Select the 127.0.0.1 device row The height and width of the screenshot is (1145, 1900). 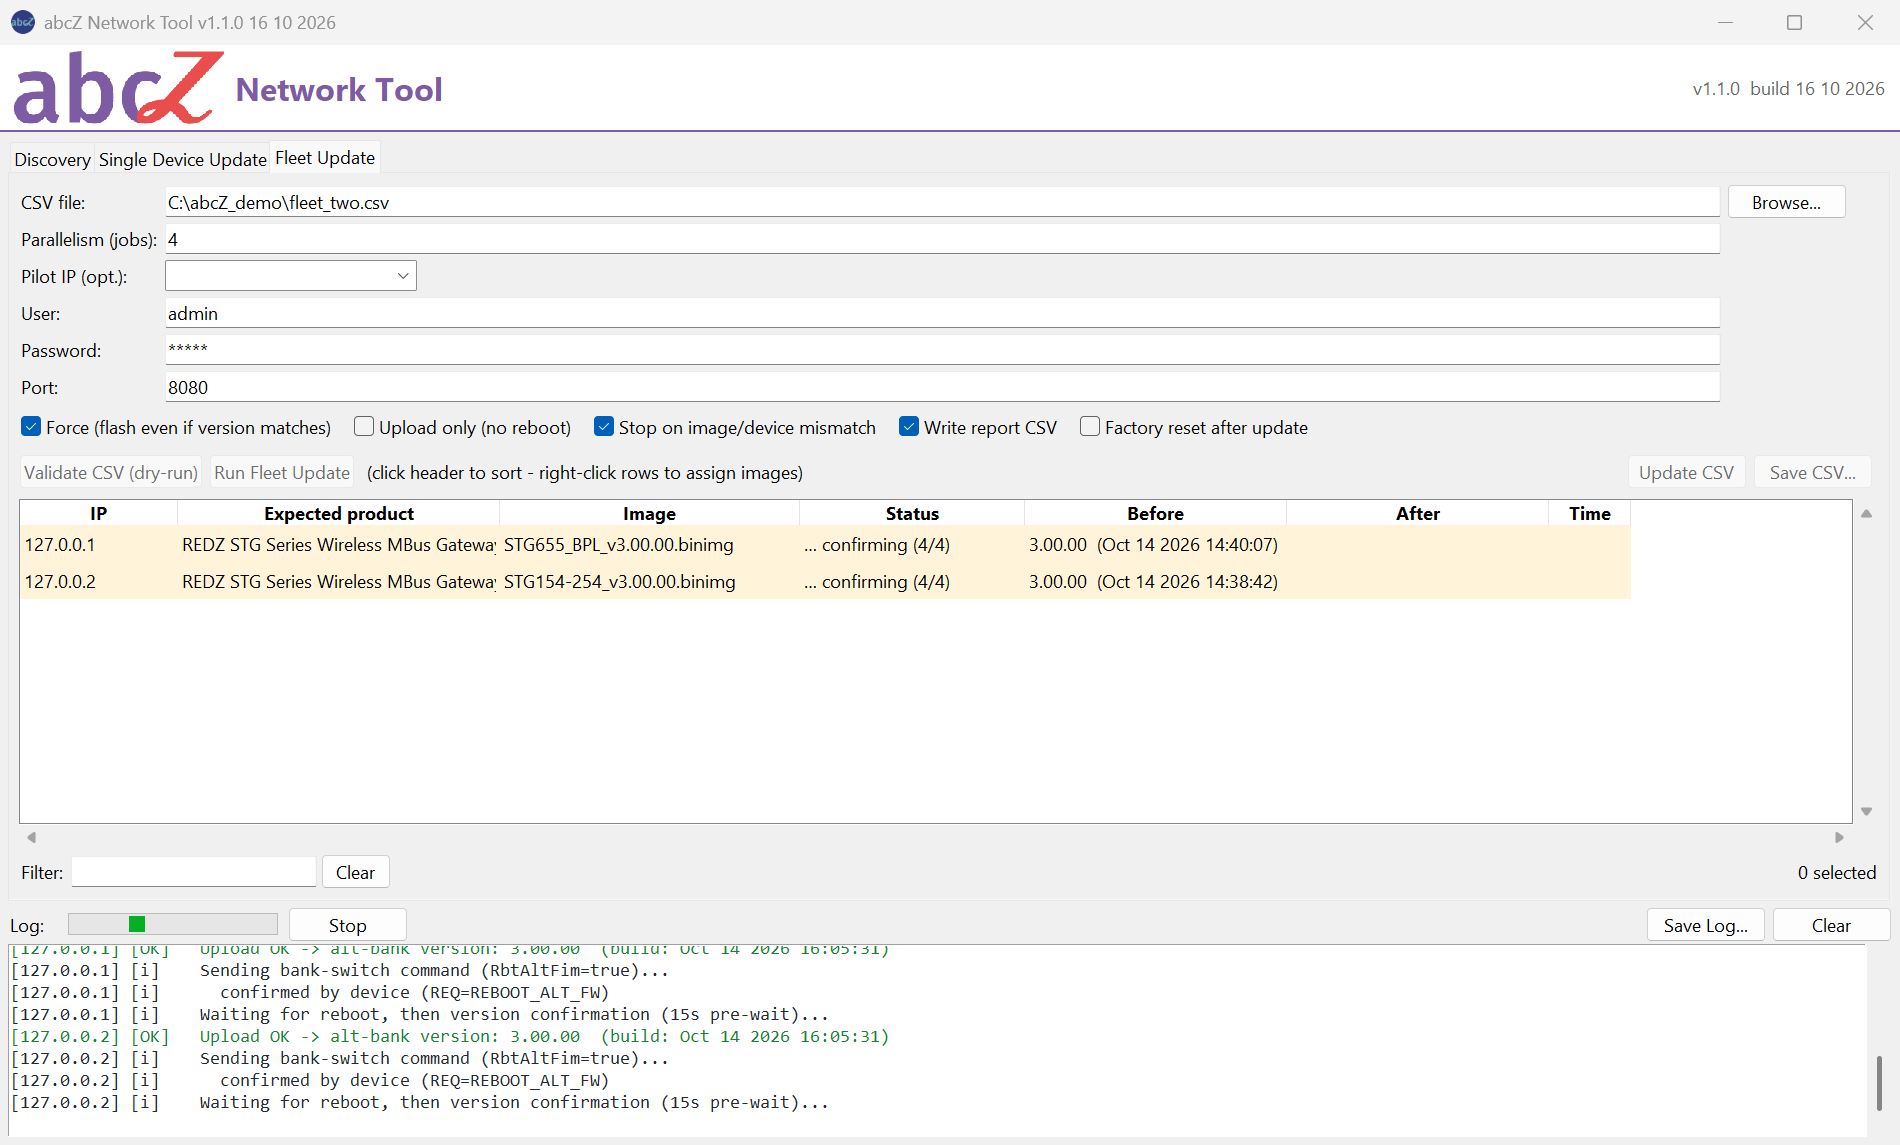click(x=825, y=544)
